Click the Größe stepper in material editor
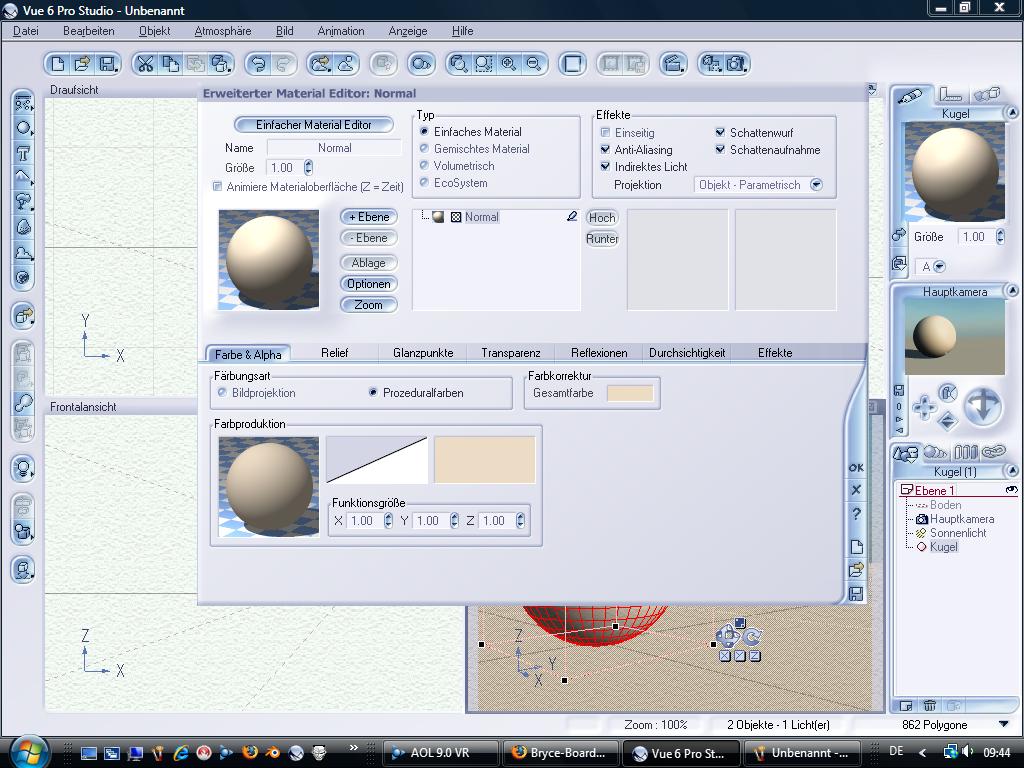 tap(308, 167)
